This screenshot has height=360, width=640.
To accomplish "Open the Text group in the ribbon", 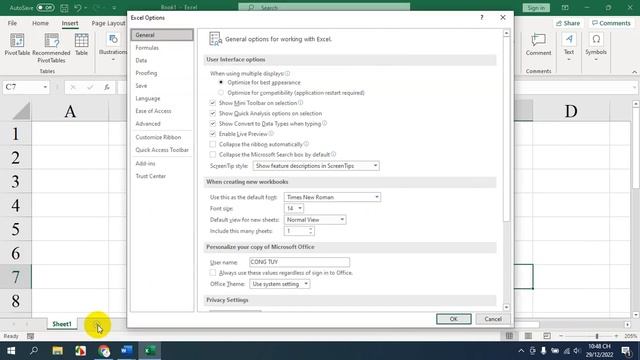I will point(569,47).
